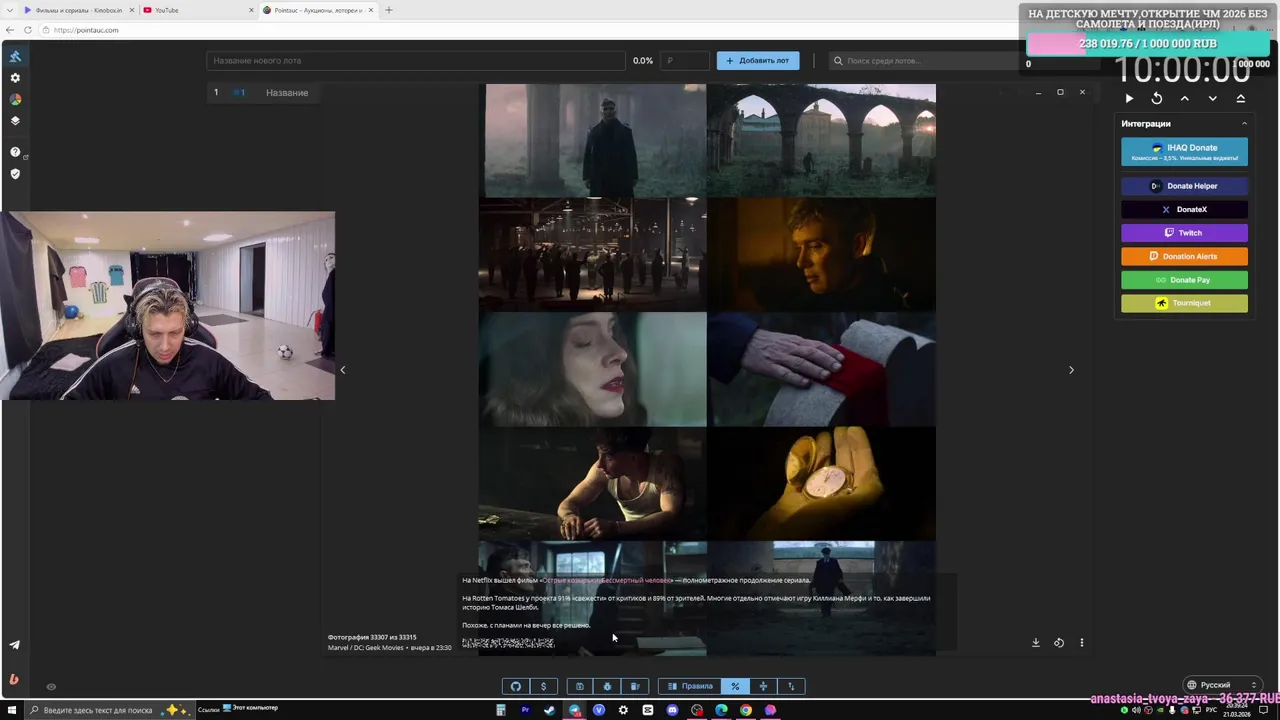Screen dimensions: 1280x720
Task: Collapse the Интеграции panel
Action: (x=1245, y=124)
